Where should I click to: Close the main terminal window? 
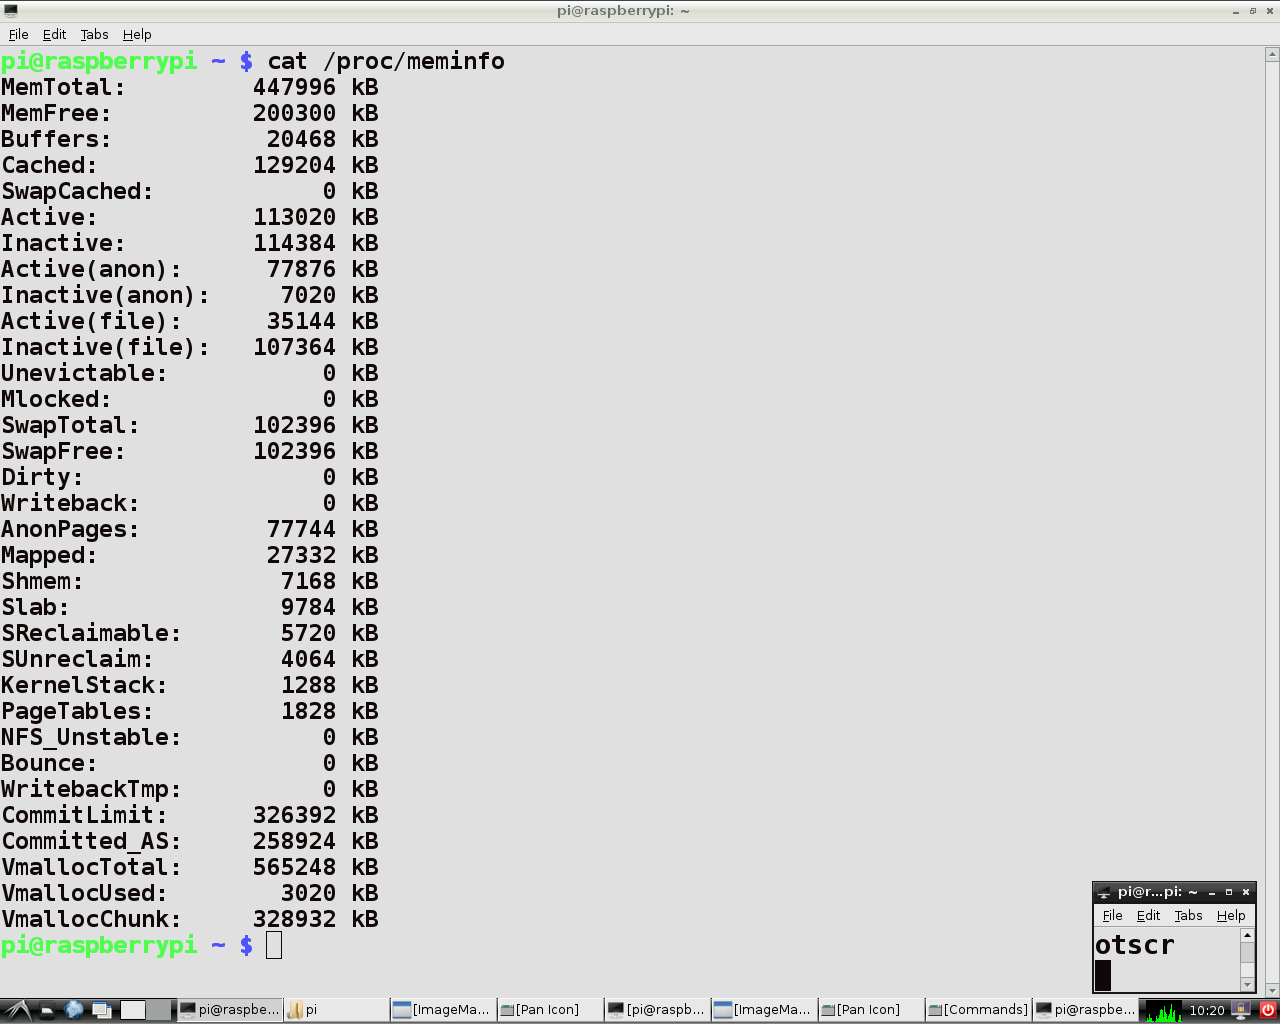pyautogui.click(x=1270, y=11)
